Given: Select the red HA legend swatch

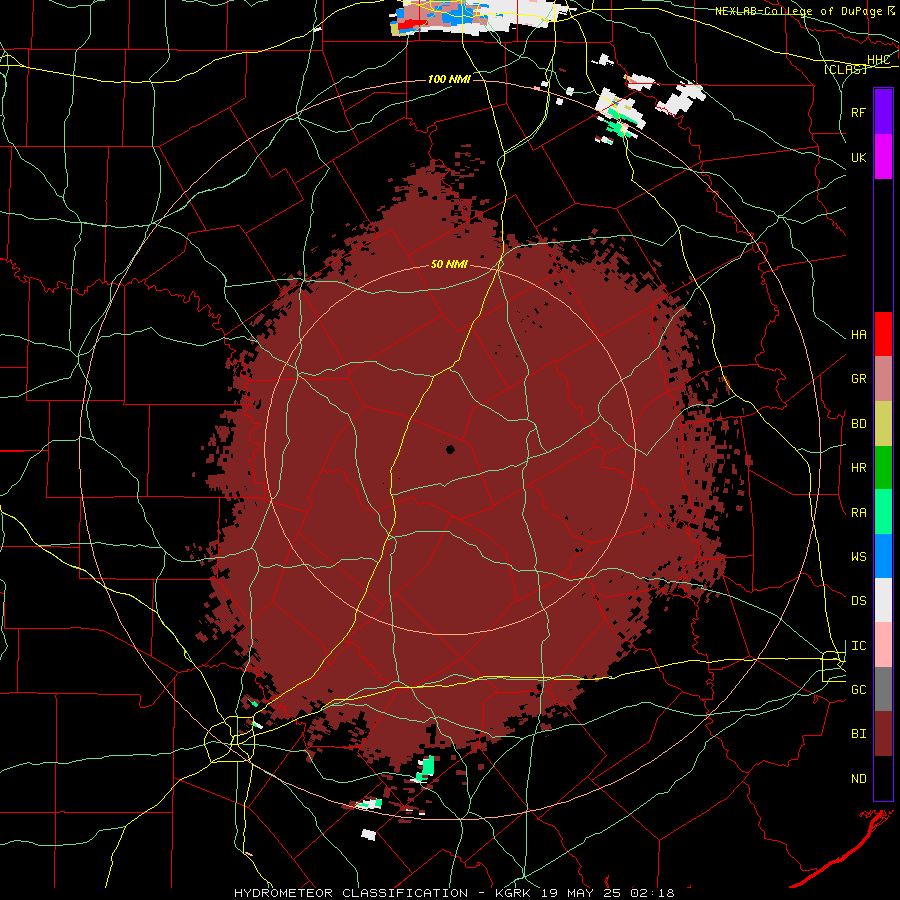Looking at the screenshot, I should click(883, 334).
